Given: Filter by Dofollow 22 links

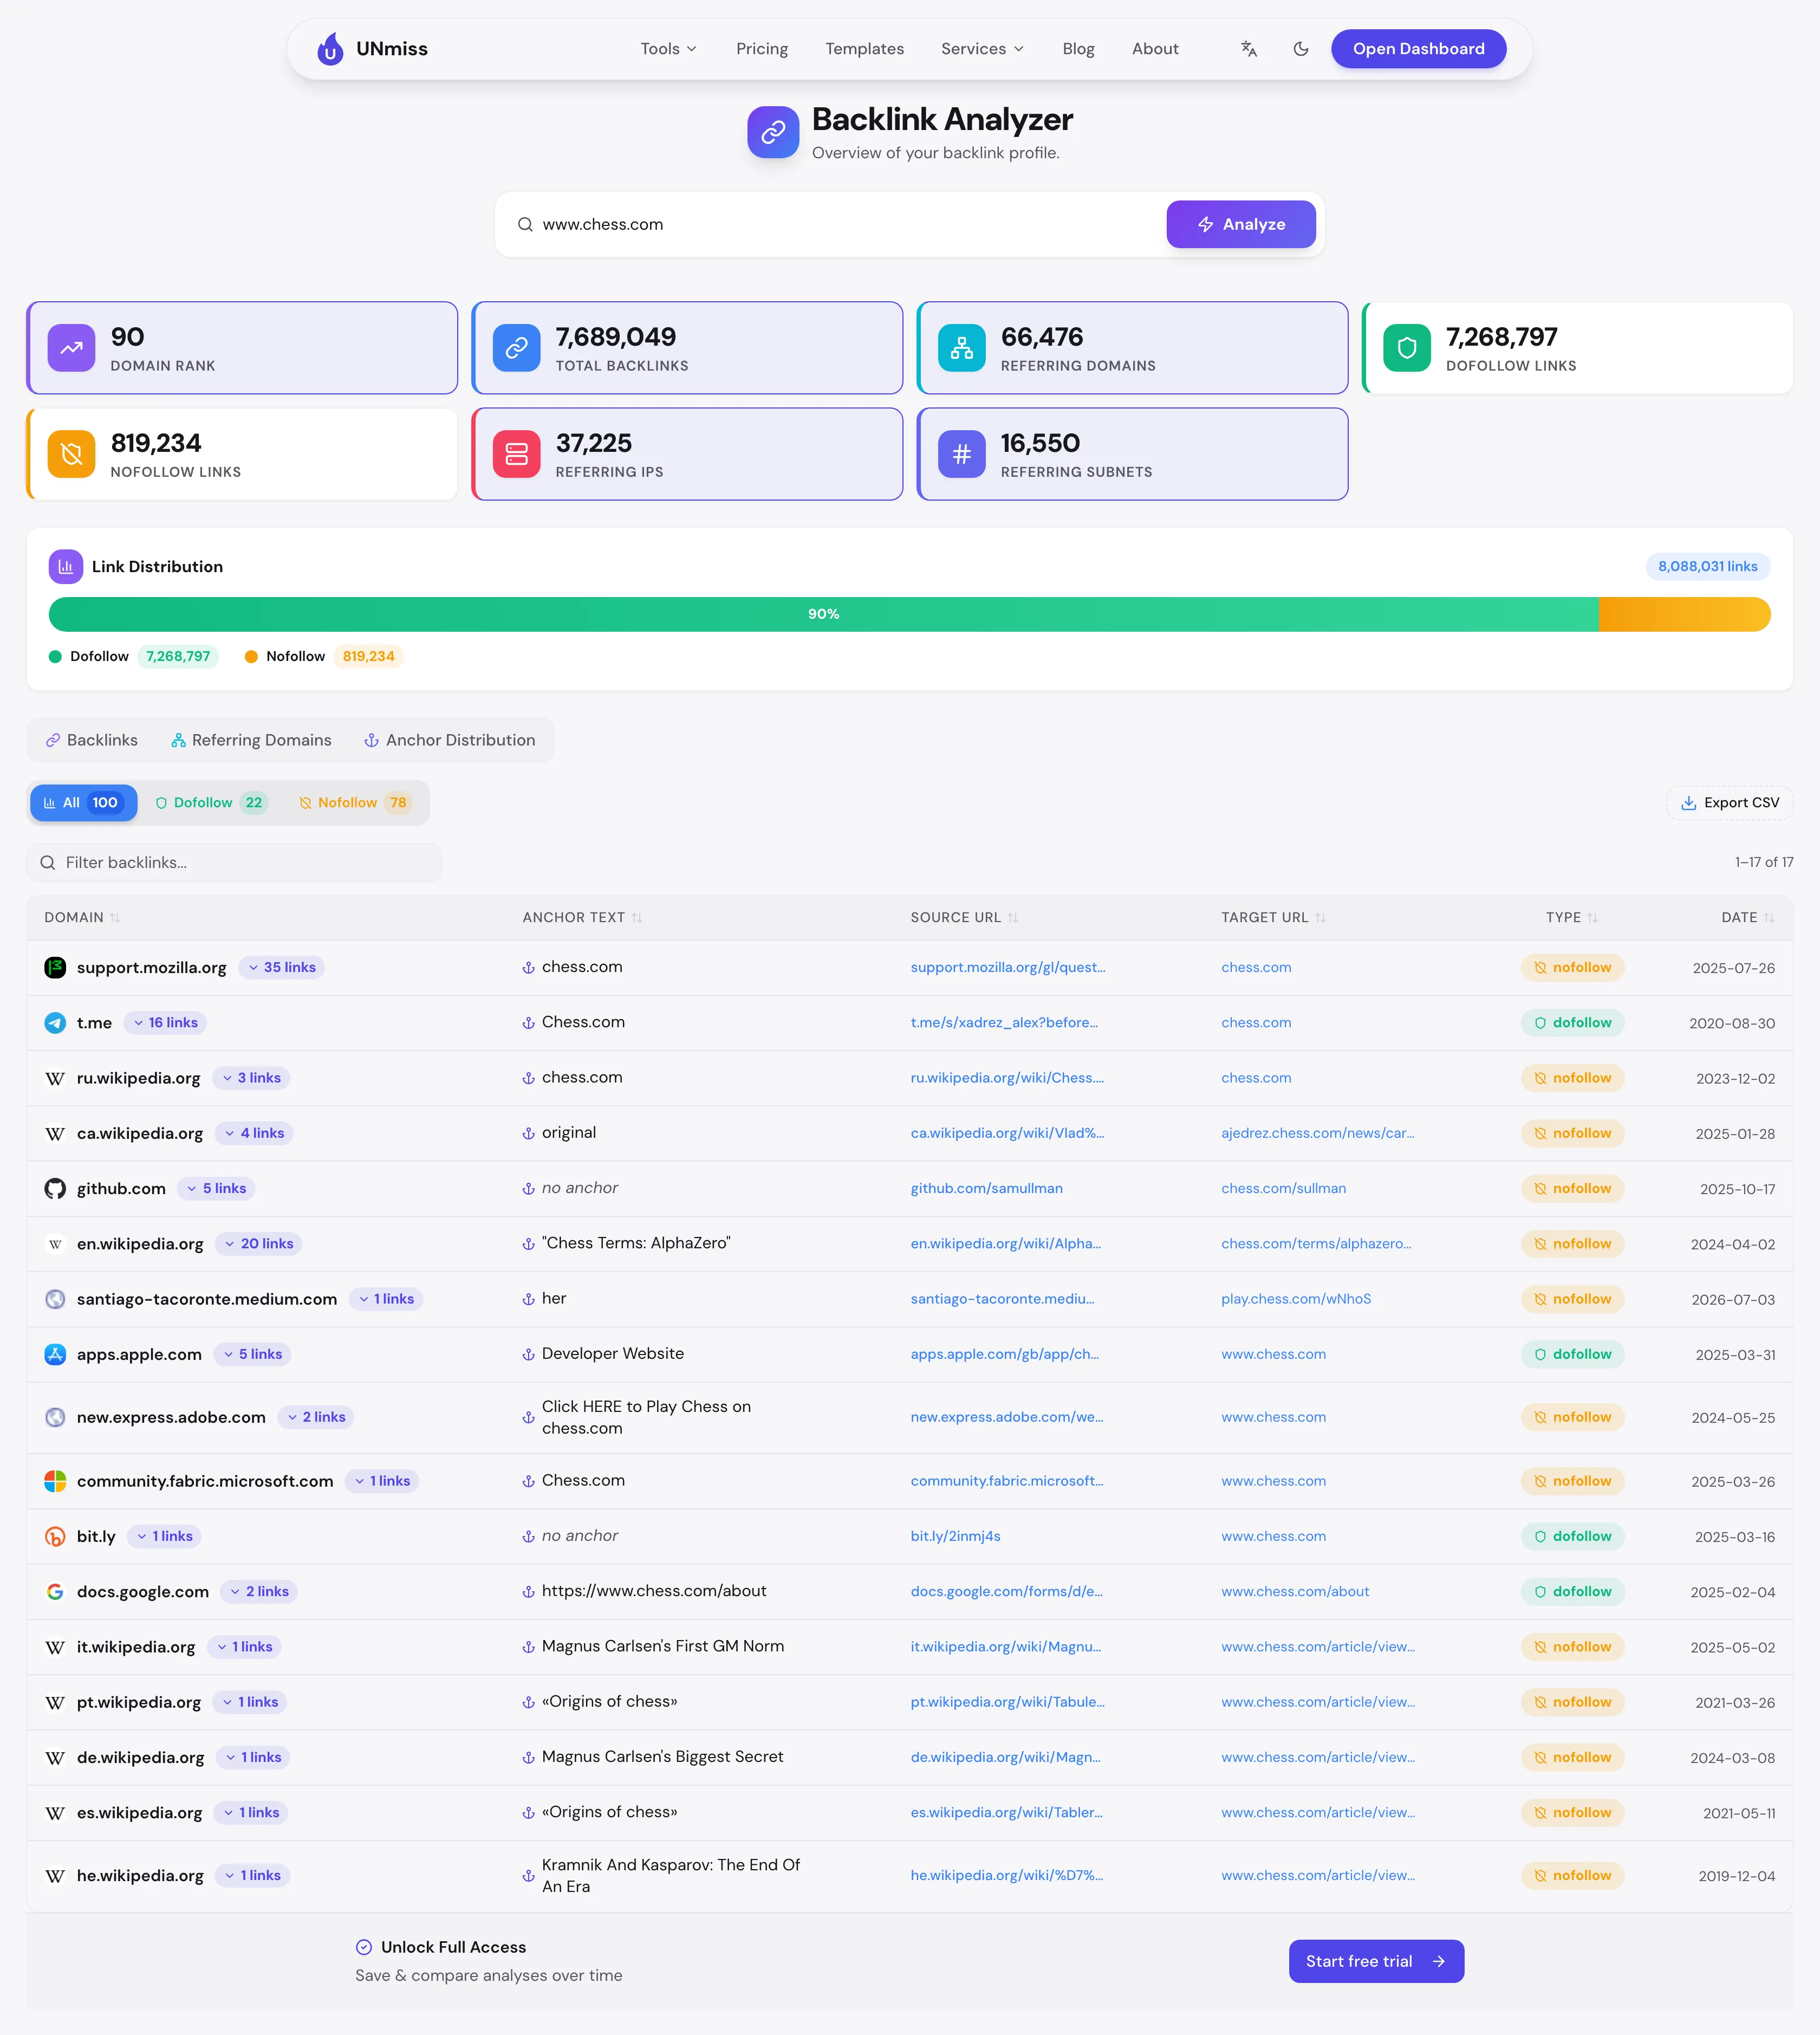Looking at the screenshot, I should (211, 802).
